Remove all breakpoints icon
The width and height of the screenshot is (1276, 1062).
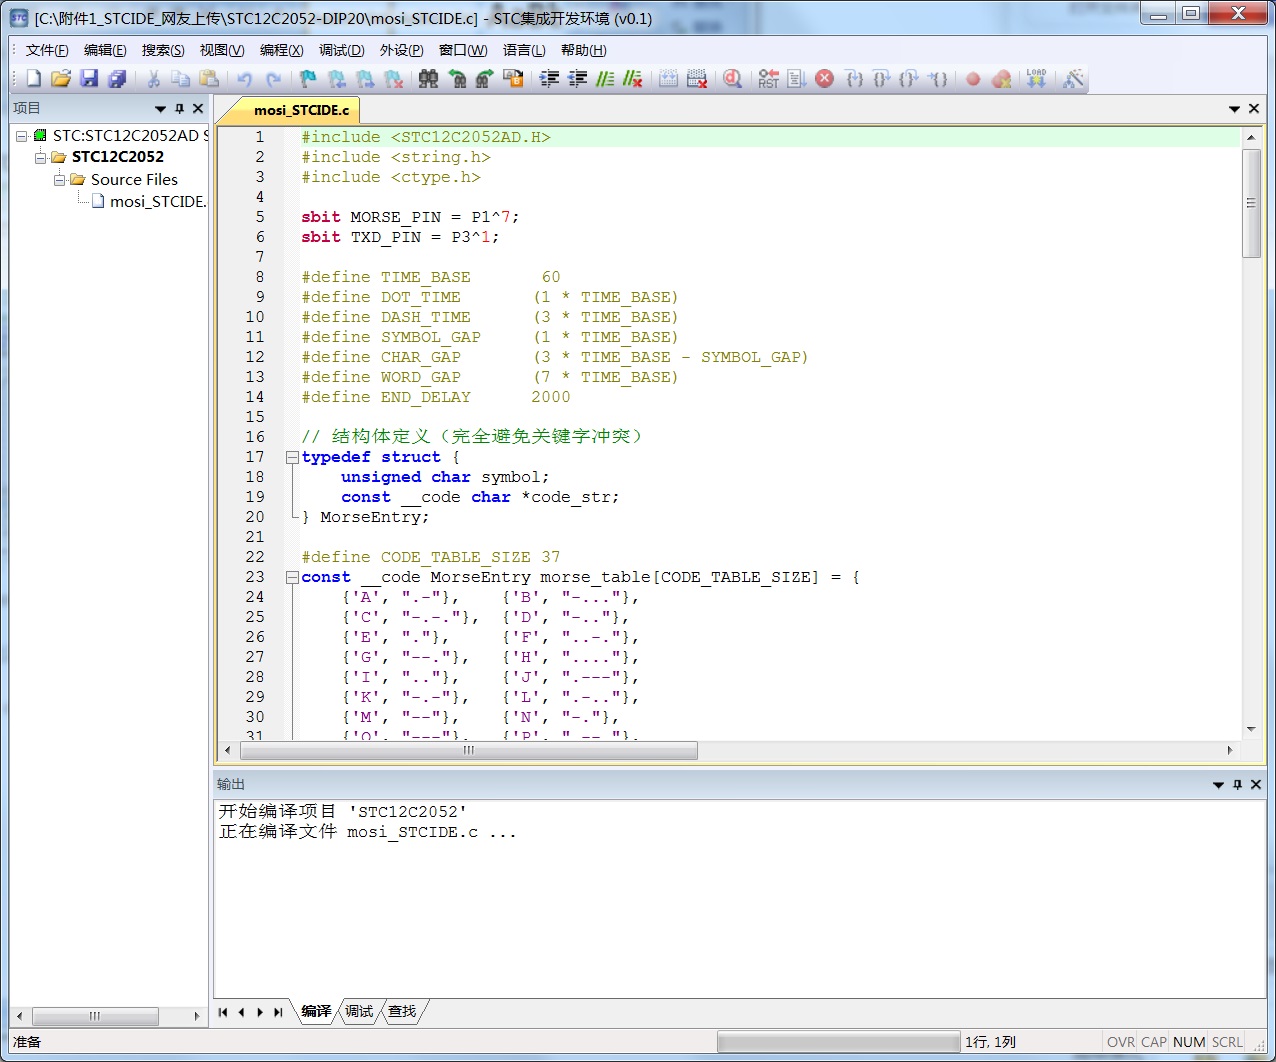tap(1001, 79)
